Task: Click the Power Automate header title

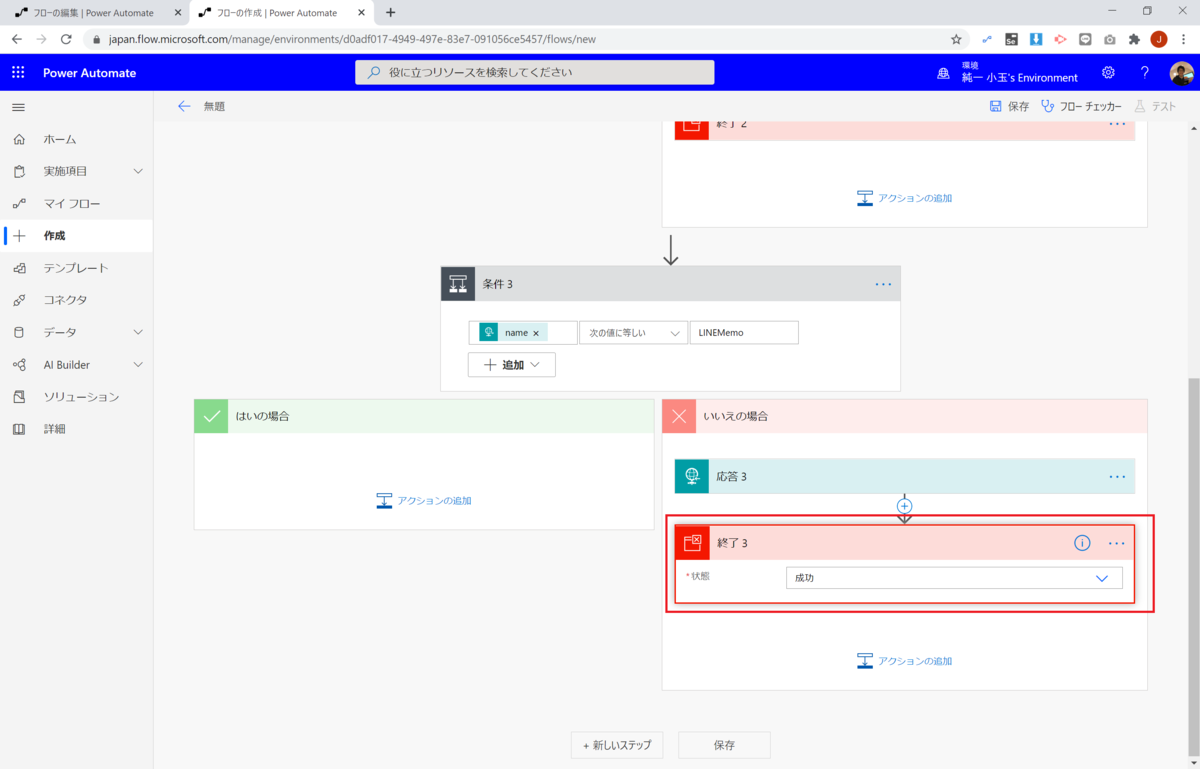Action: pos(89,73)
